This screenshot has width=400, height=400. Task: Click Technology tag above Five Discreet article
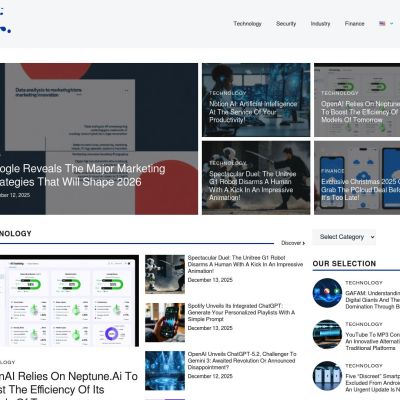364,366
